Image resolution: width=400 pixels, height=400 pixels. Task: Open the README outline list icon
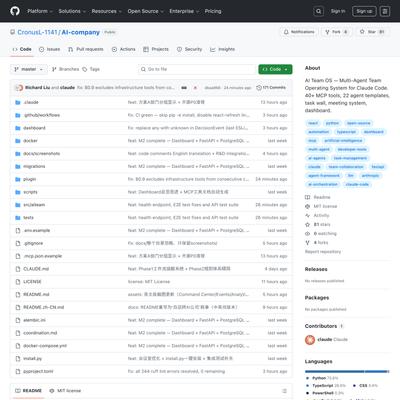pos(284,391)
